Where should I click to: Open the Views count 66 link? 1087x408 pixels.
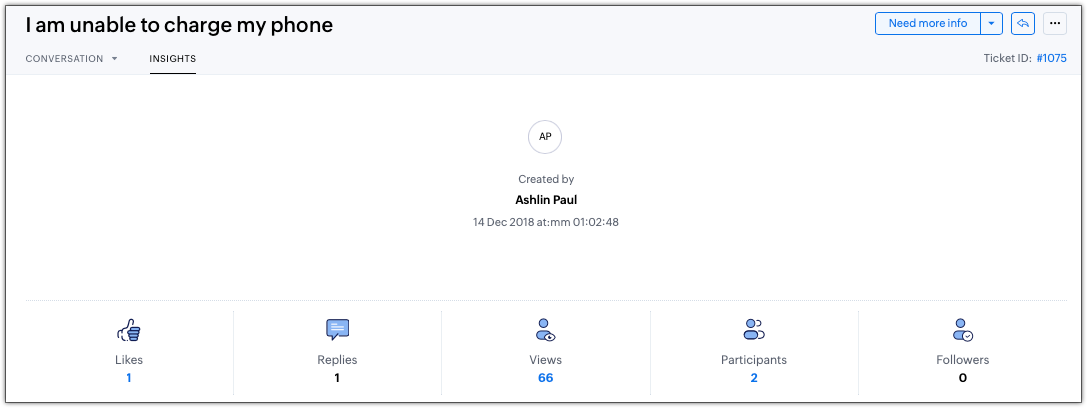(545, 378)
